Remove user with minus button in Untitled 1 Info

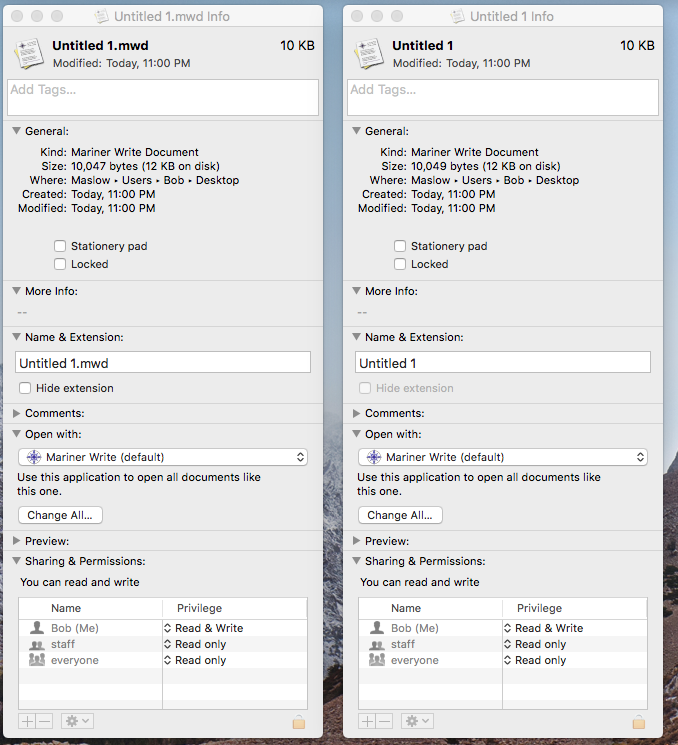[384, 721]
